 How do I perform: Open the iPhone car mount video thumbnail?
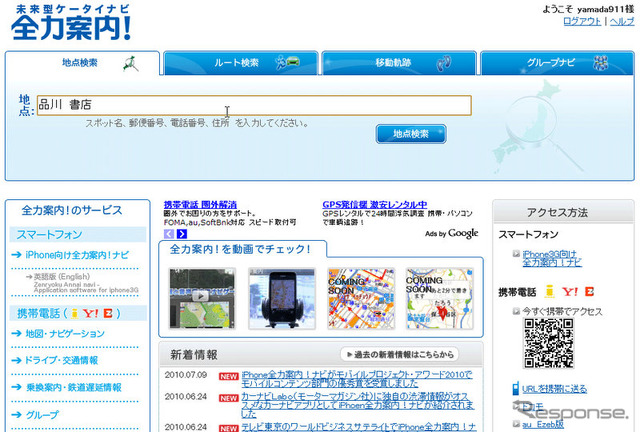[282, 298]
